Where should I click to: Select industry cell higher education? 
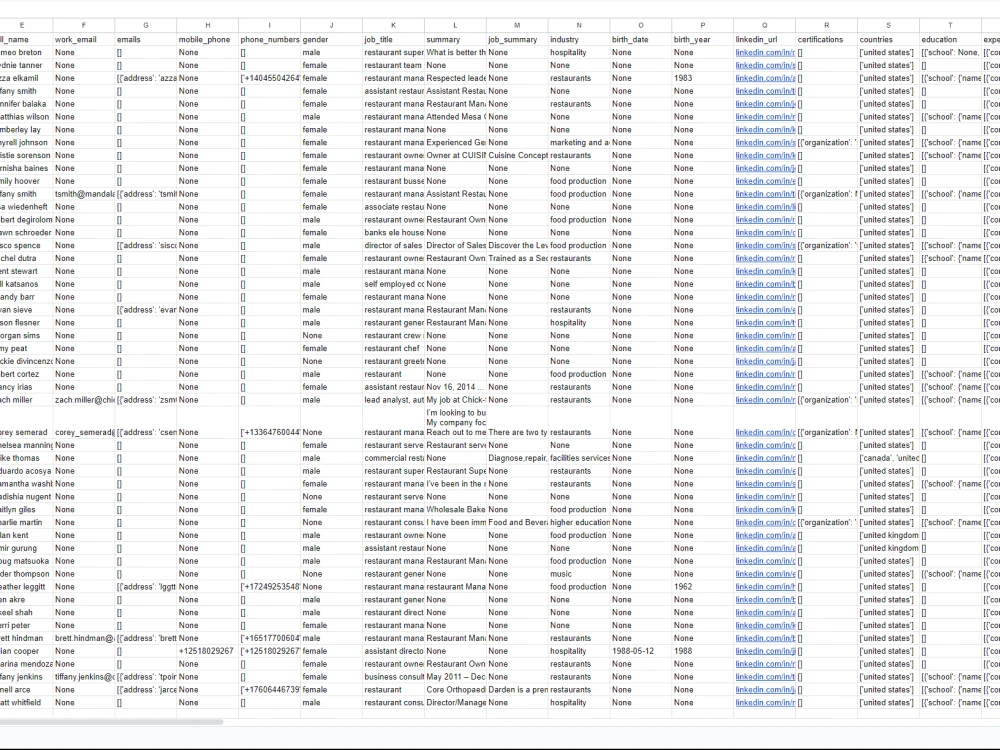click(578, 522)
